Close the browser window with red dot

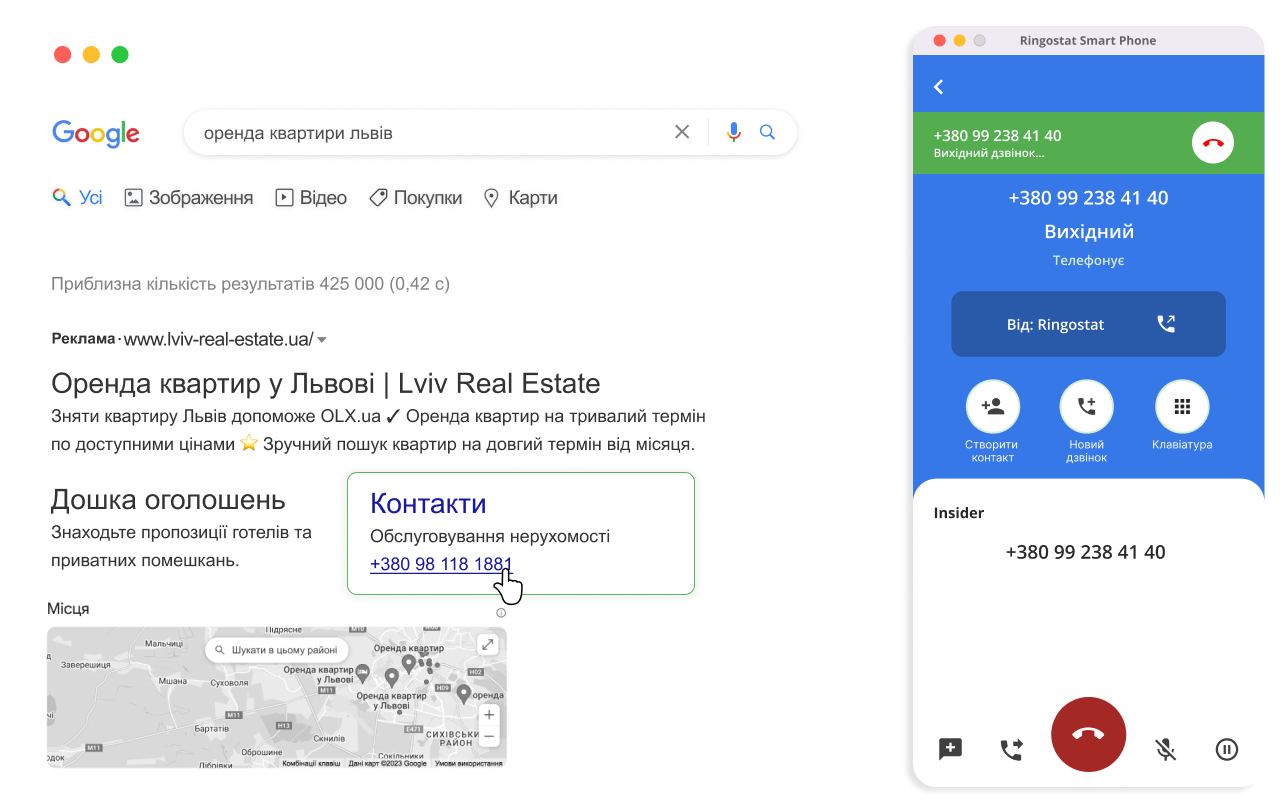tap(63, 54)
